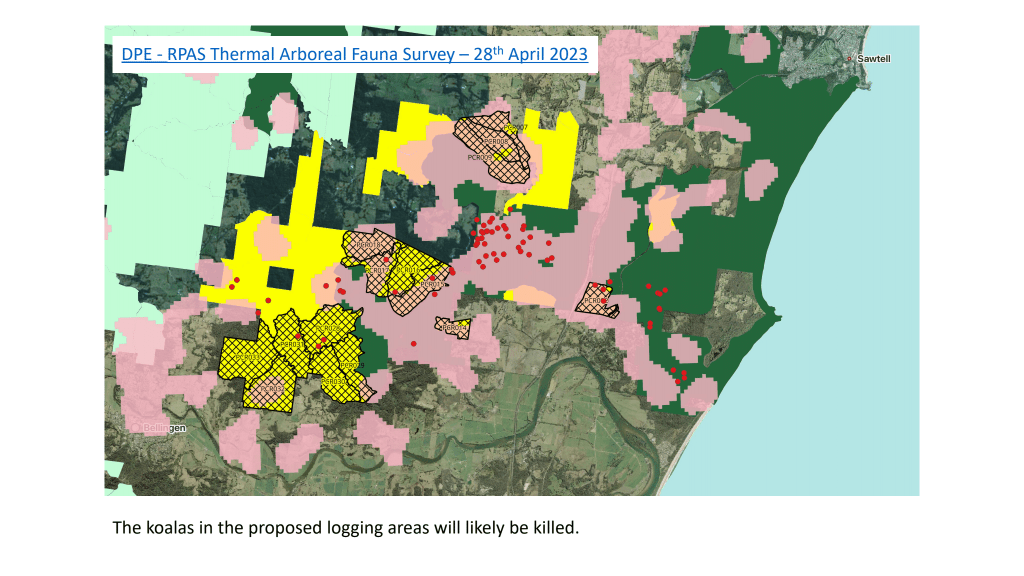The height and width of the screenshot is (576, 1024).
Task: Click the PCR016 hatched compartment
Action: (x=407, y=270)
